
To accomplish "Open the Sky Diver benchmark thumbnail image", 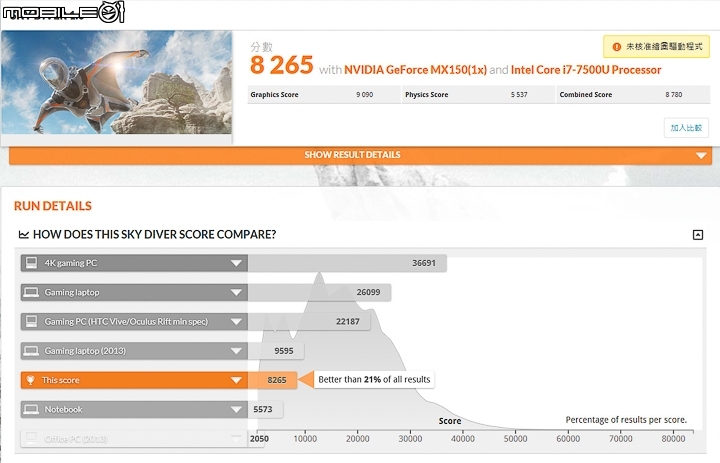I will pos(117,83).
